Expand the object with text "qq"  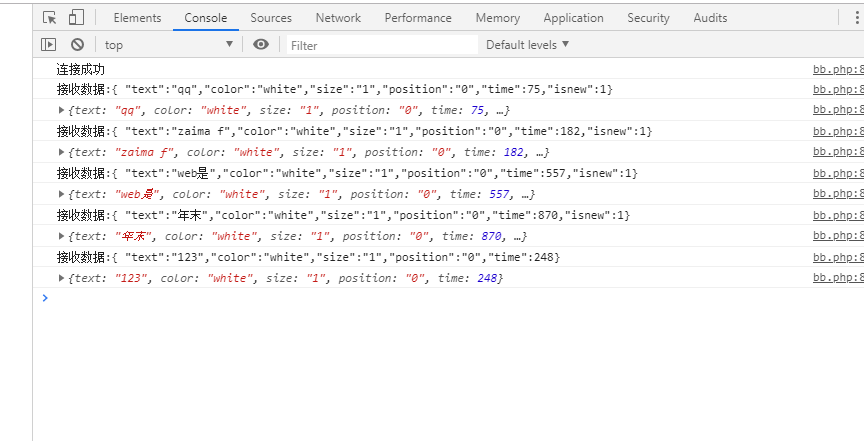tap(62, 110)
